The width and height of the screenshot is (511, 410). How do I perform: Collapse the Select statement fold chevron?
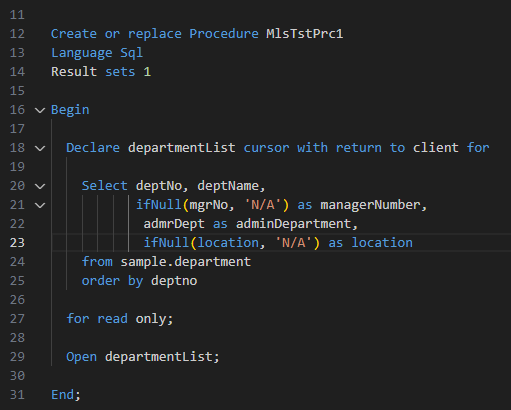click(40, 186)
